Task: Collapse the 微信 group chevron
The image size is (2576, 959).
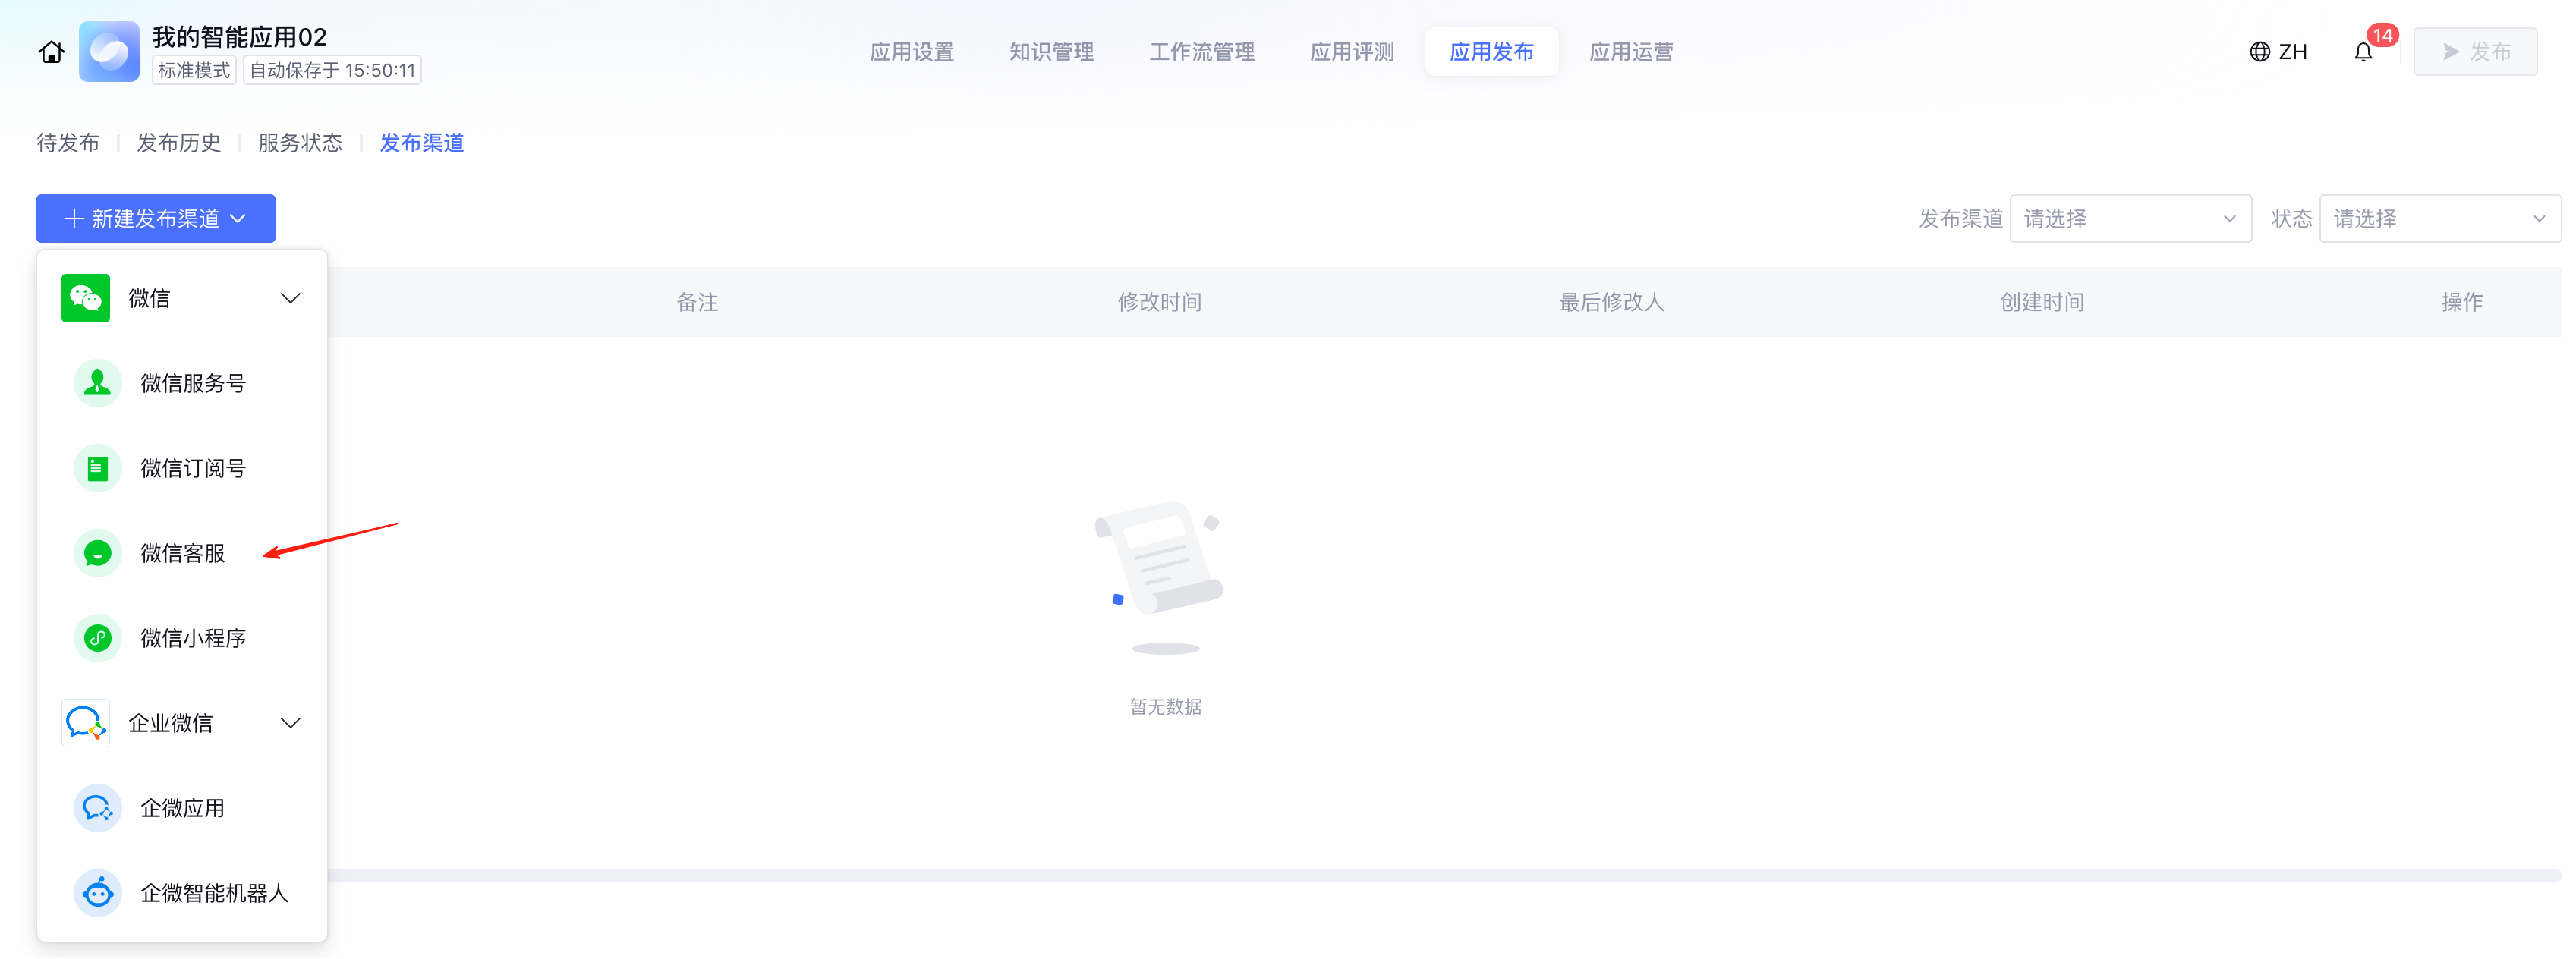Action: [290, 298]
